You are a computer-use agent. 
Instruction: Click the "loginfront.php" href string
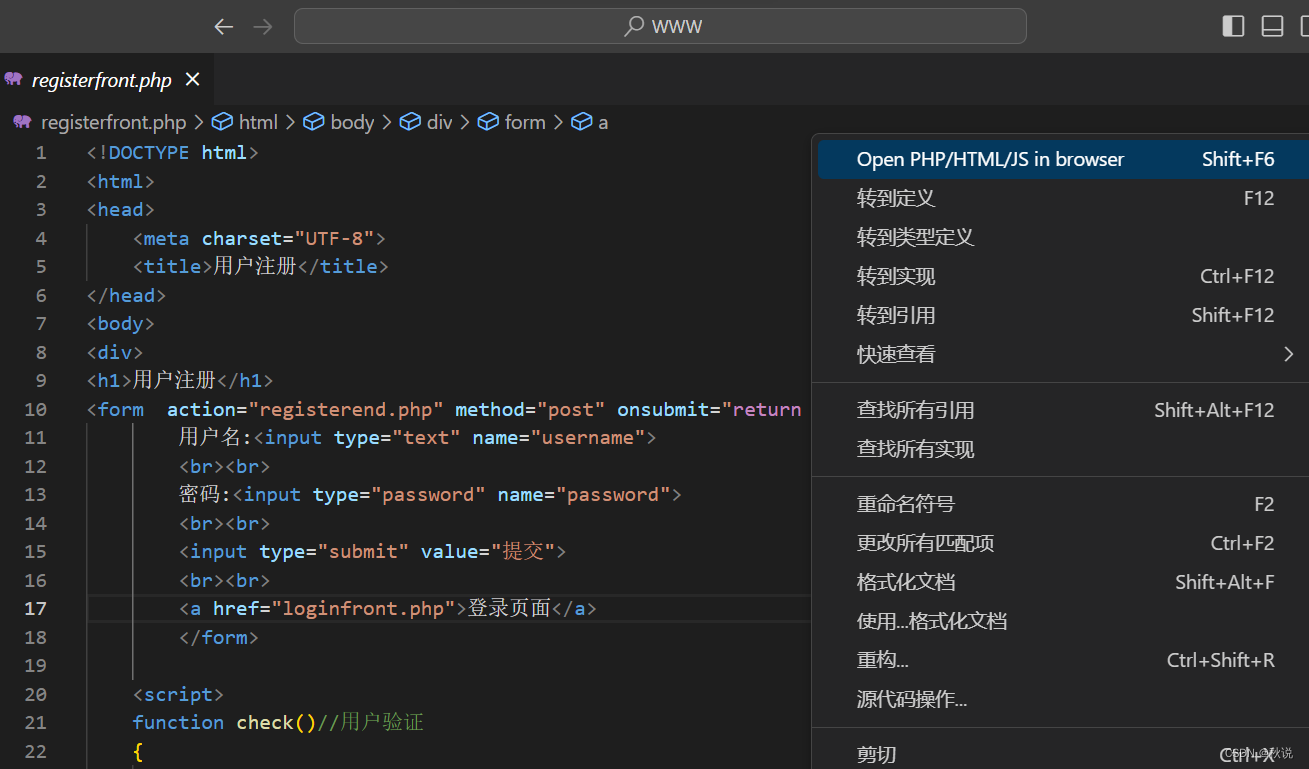366,608
